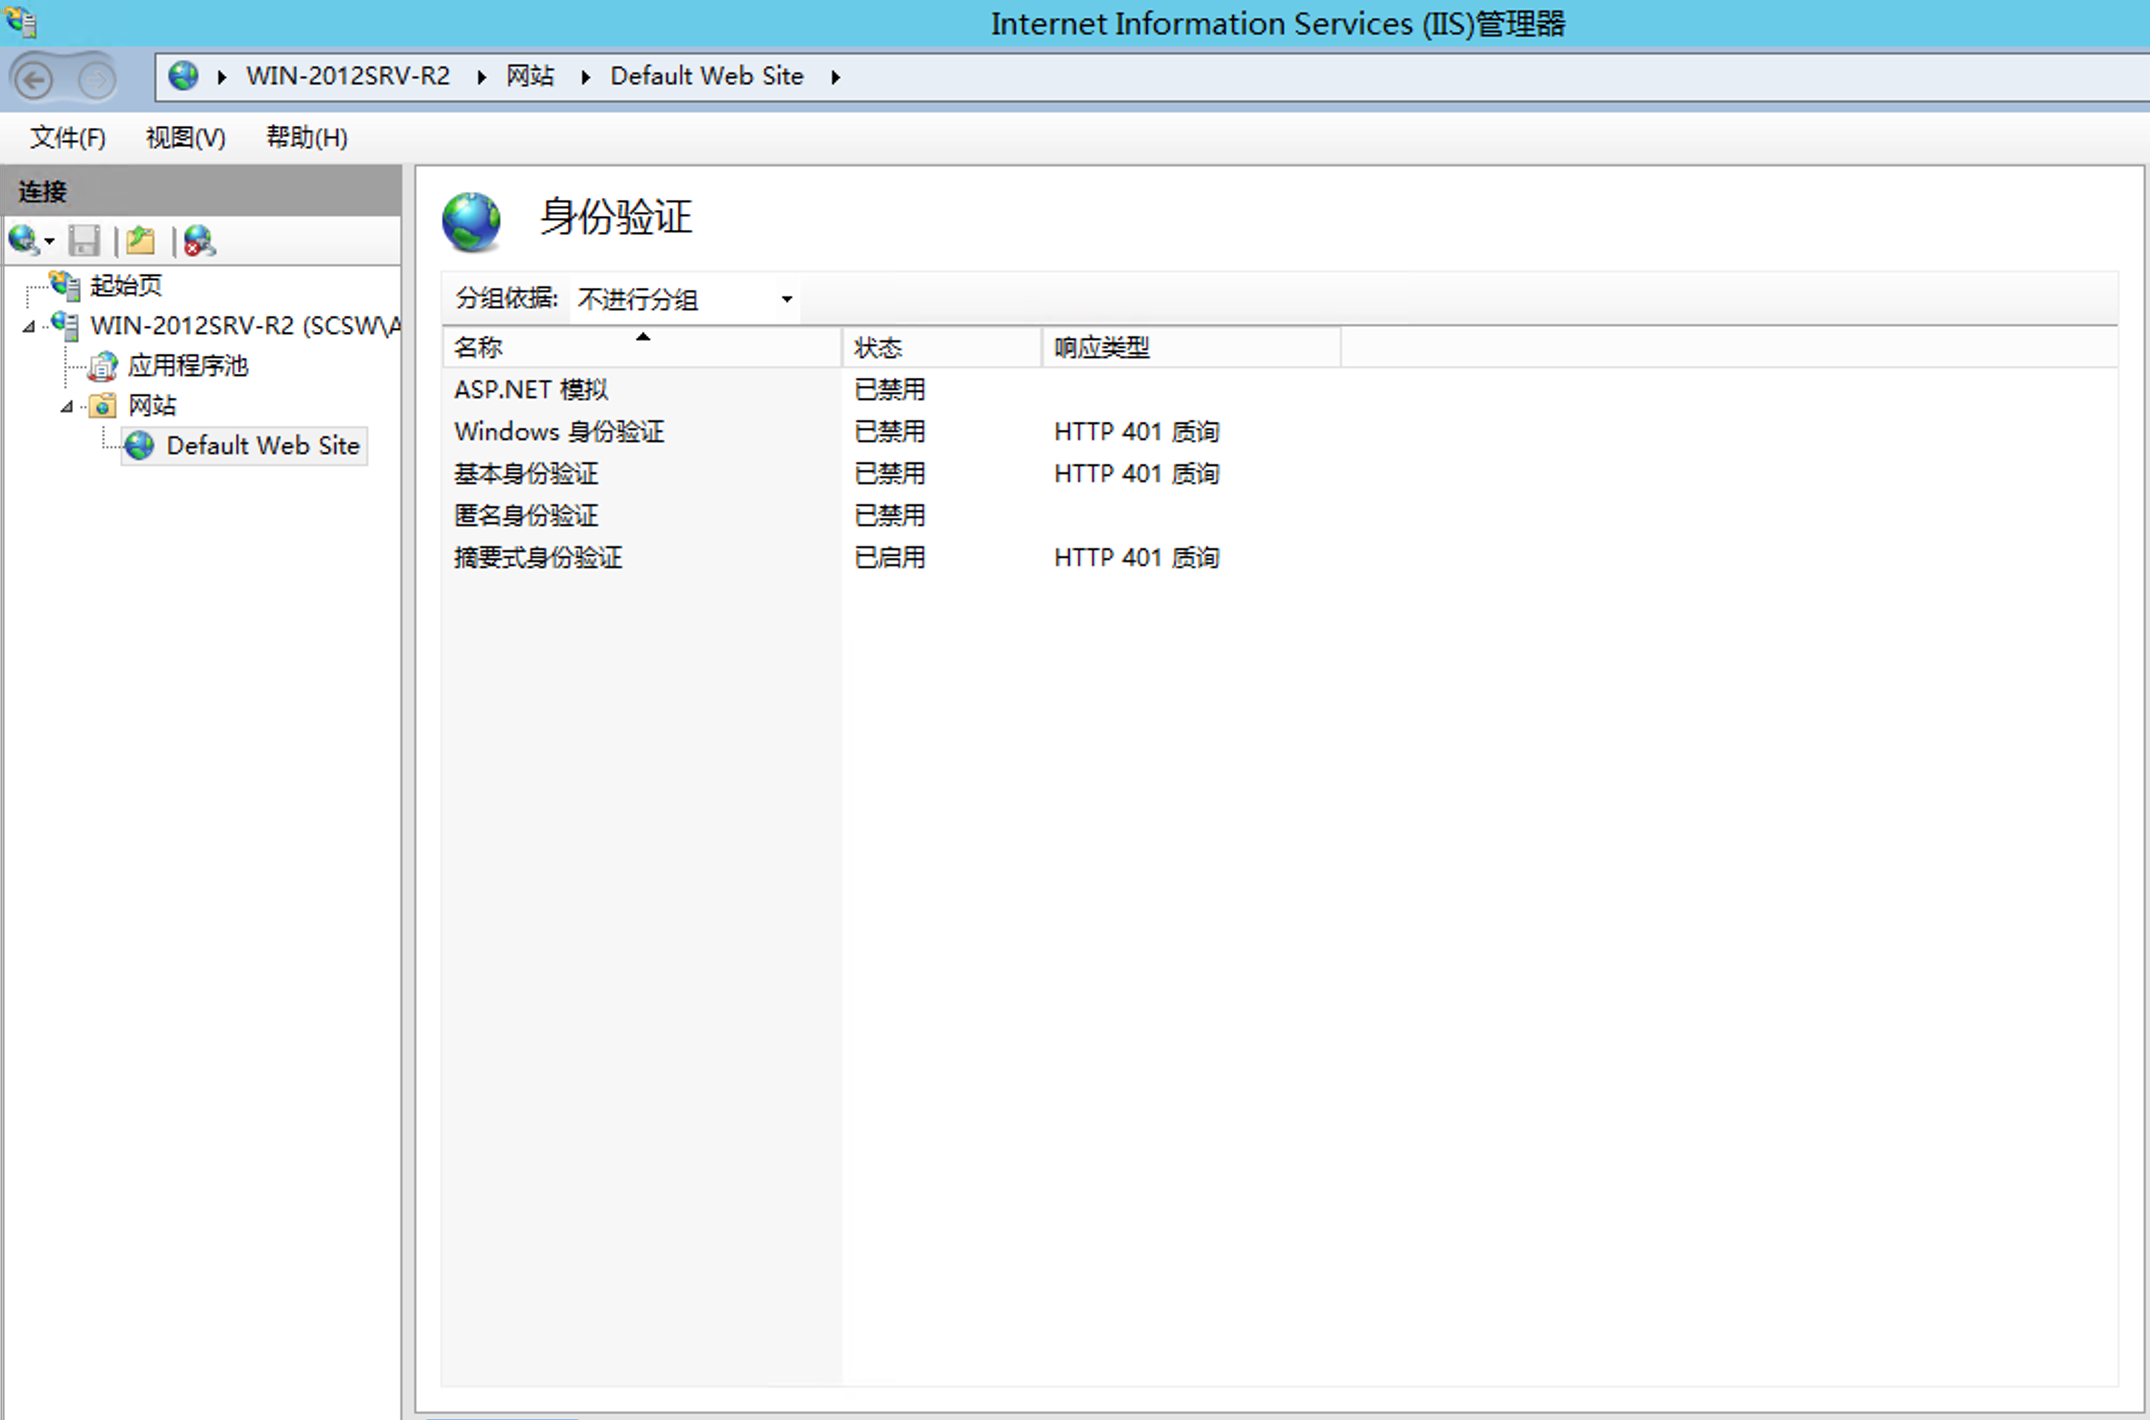
Task: Select the 摘要式身份验证 row
Action: click(x=538, y=557)
